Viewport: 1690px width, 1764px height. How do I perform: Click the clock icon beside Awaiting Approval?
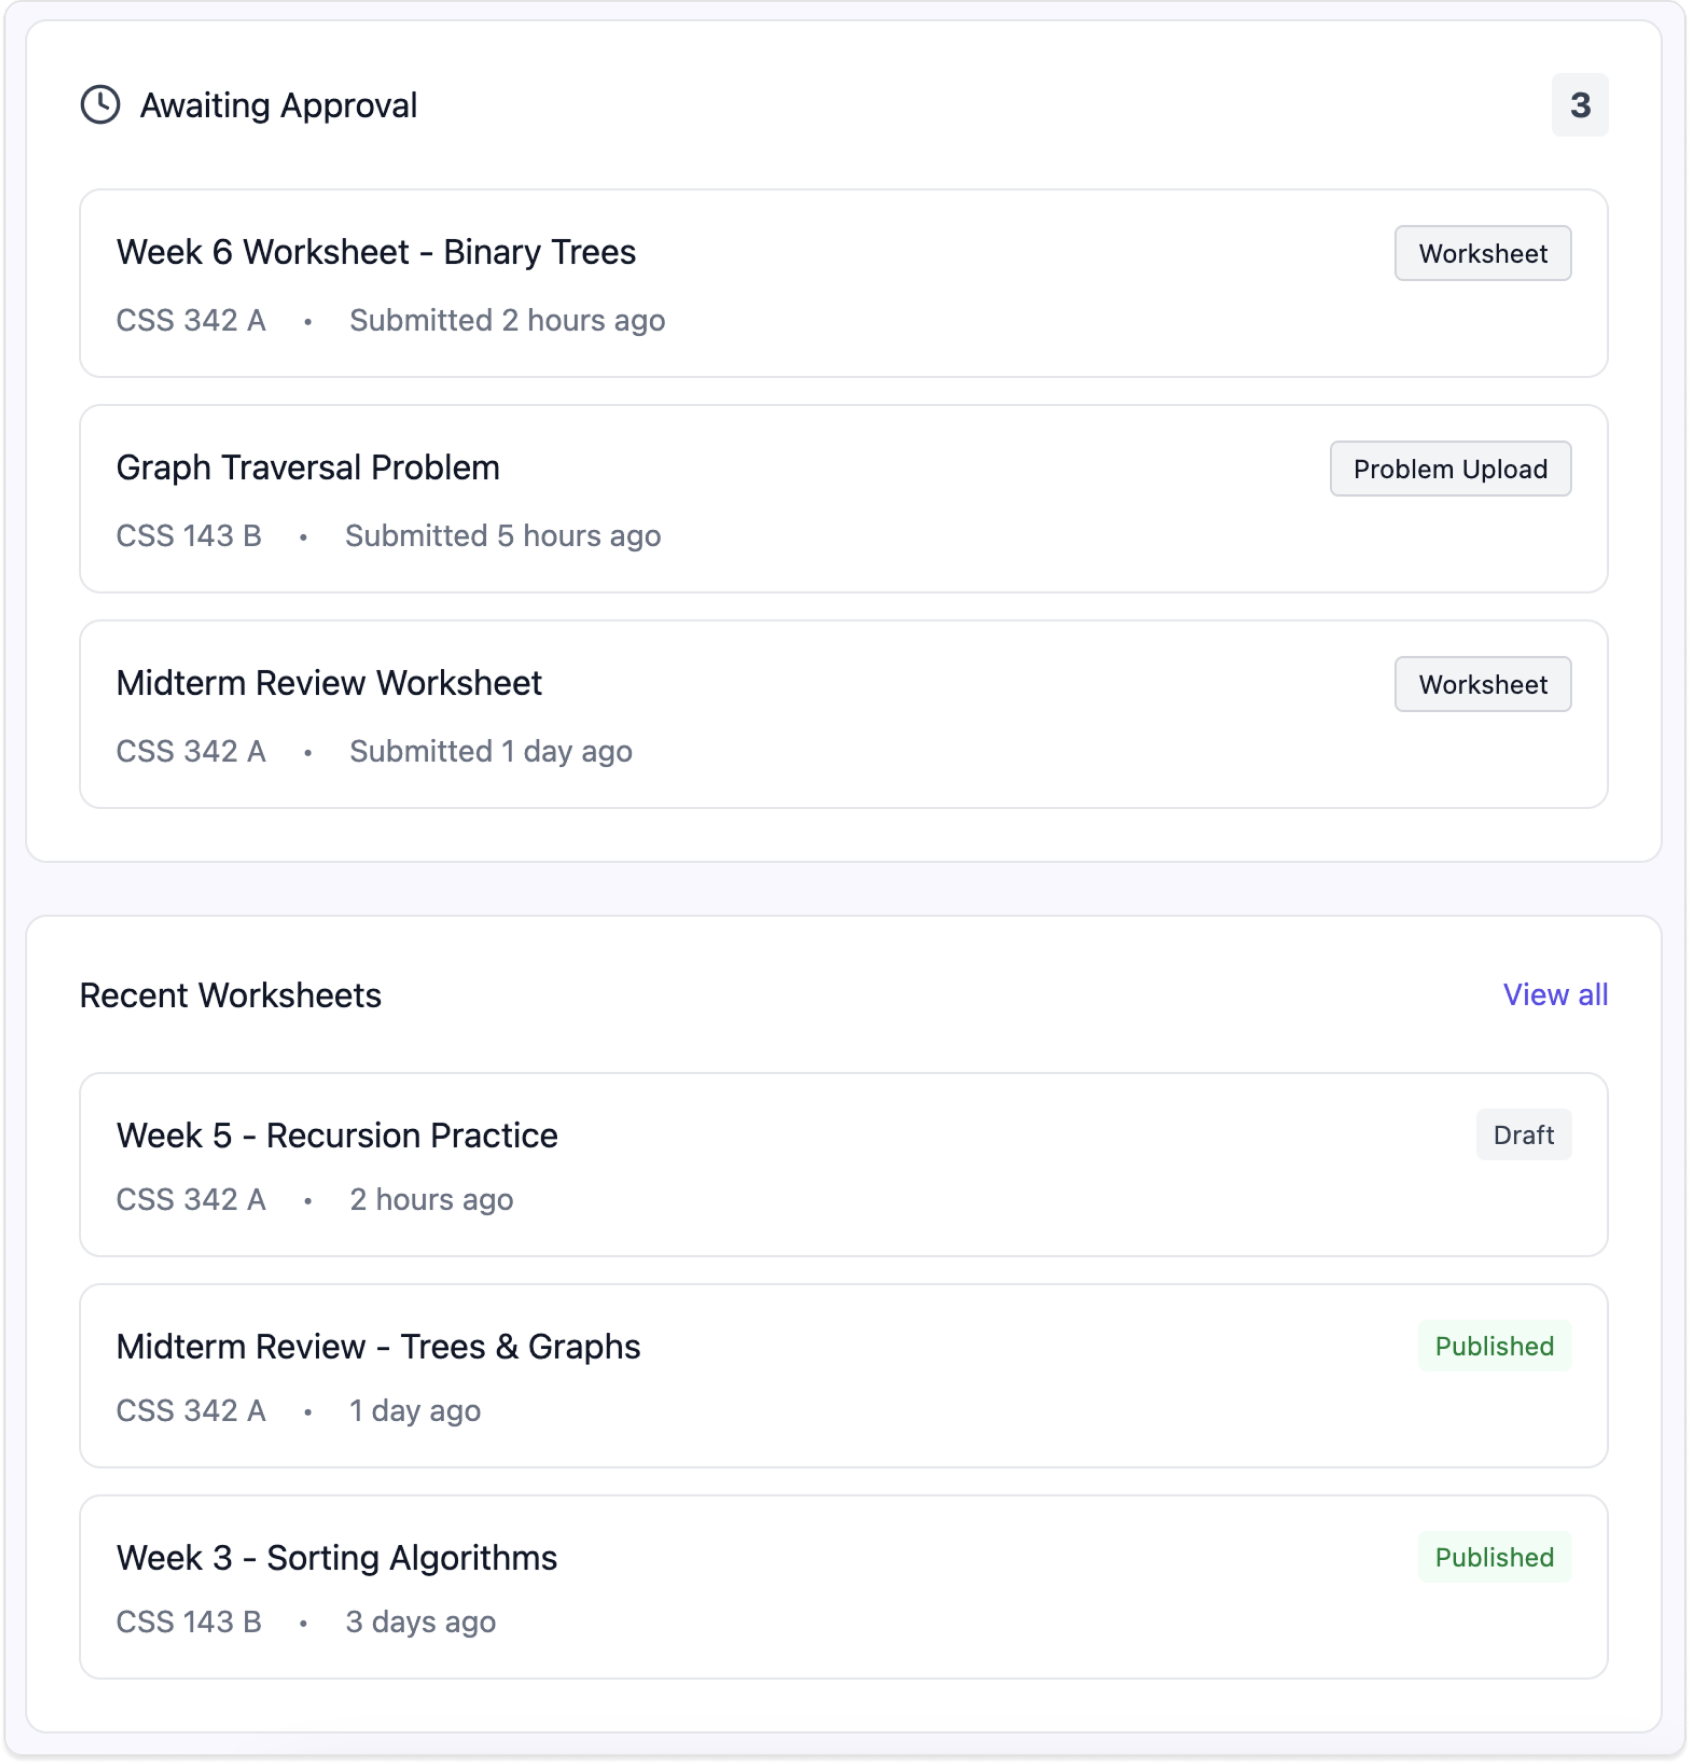coord(100,106)
